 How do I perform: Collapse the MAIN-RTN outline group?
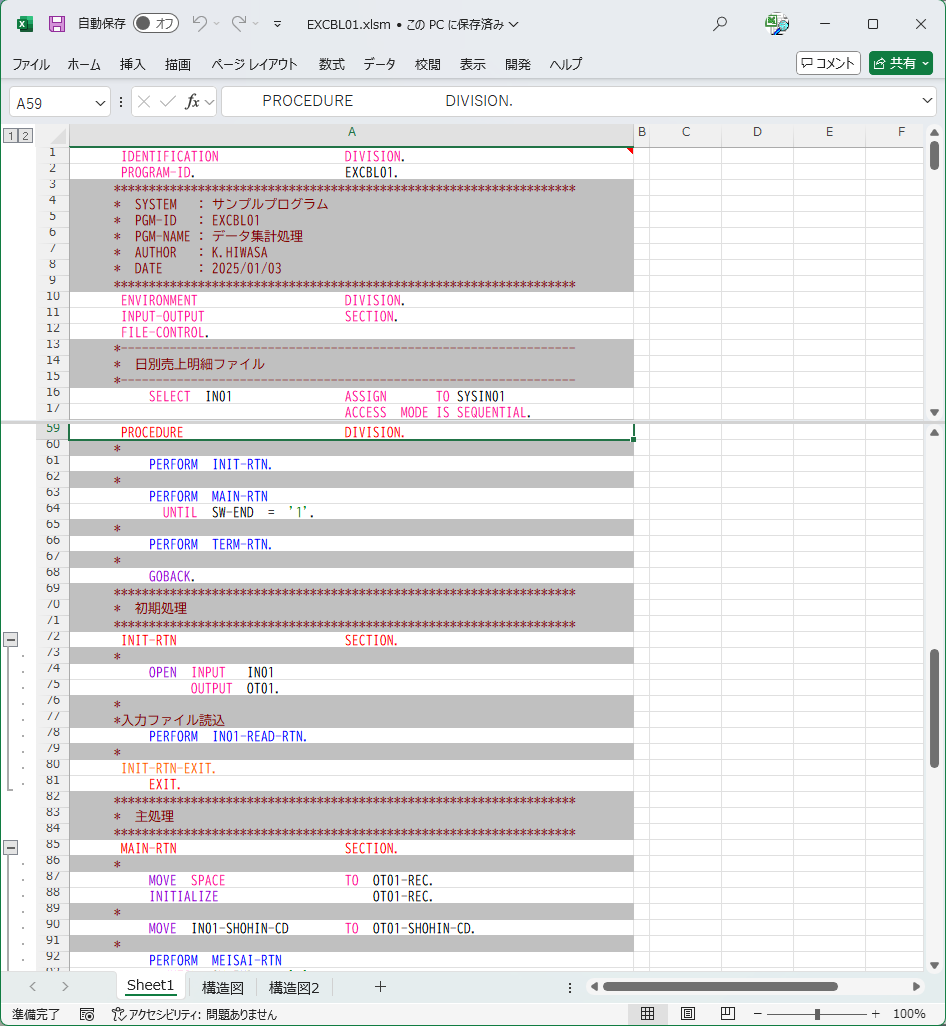coord(11,847)
